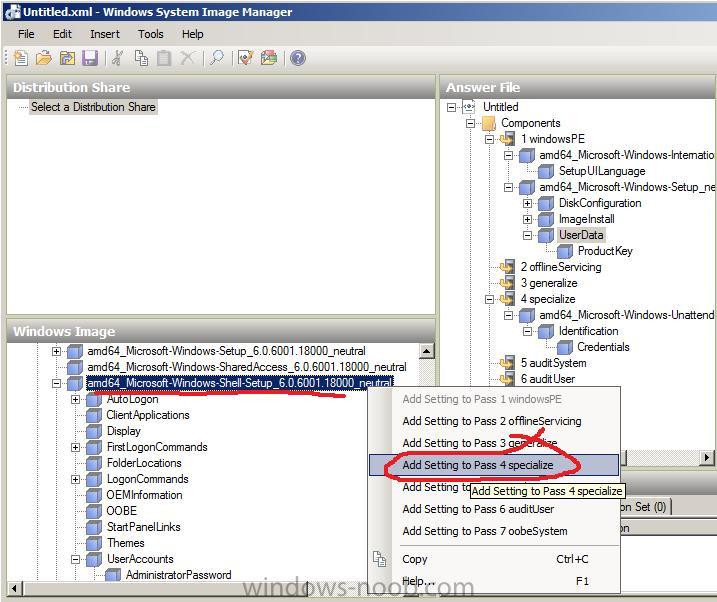Screen dimensions: 717x602
Task: Click the 6 auditUser pass icon
Action: point(508,379)
